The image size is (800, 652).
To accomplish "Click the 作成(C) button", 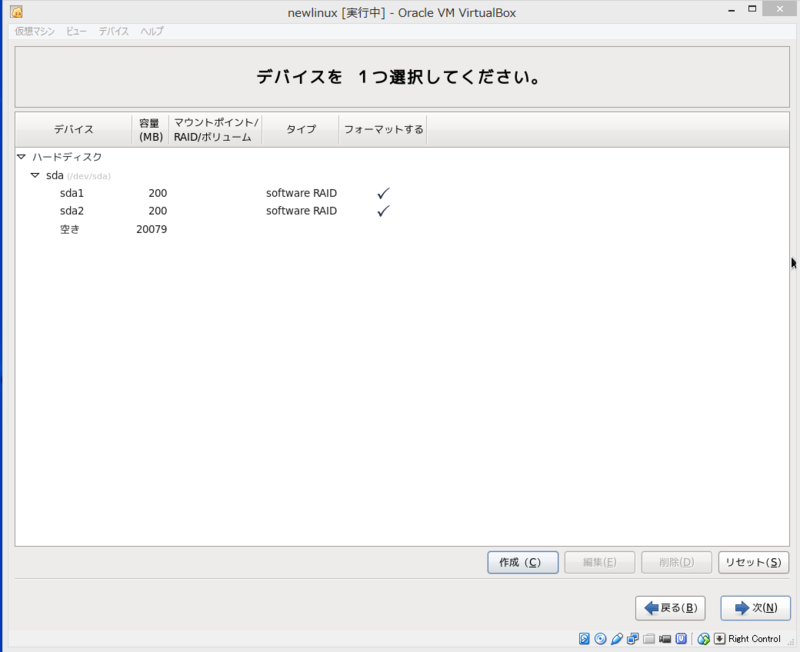I will pos(522,562).
